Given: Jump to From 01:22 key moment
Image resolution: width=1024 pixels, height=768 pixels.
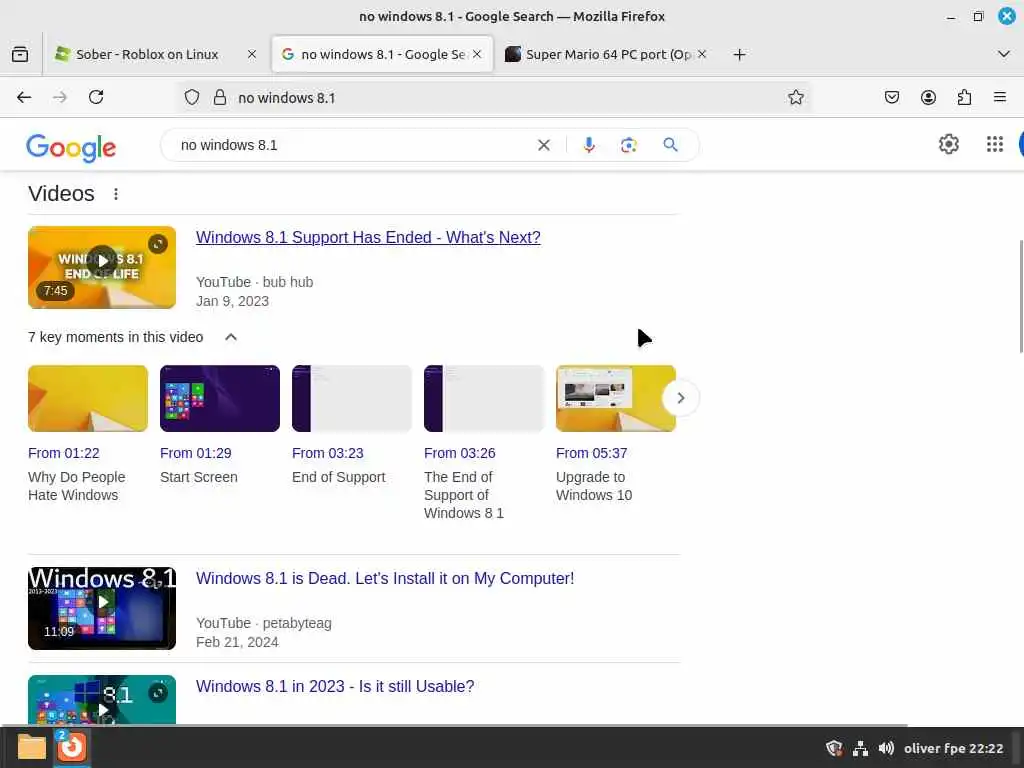Looking at the screenshot, I should (63, 453).
